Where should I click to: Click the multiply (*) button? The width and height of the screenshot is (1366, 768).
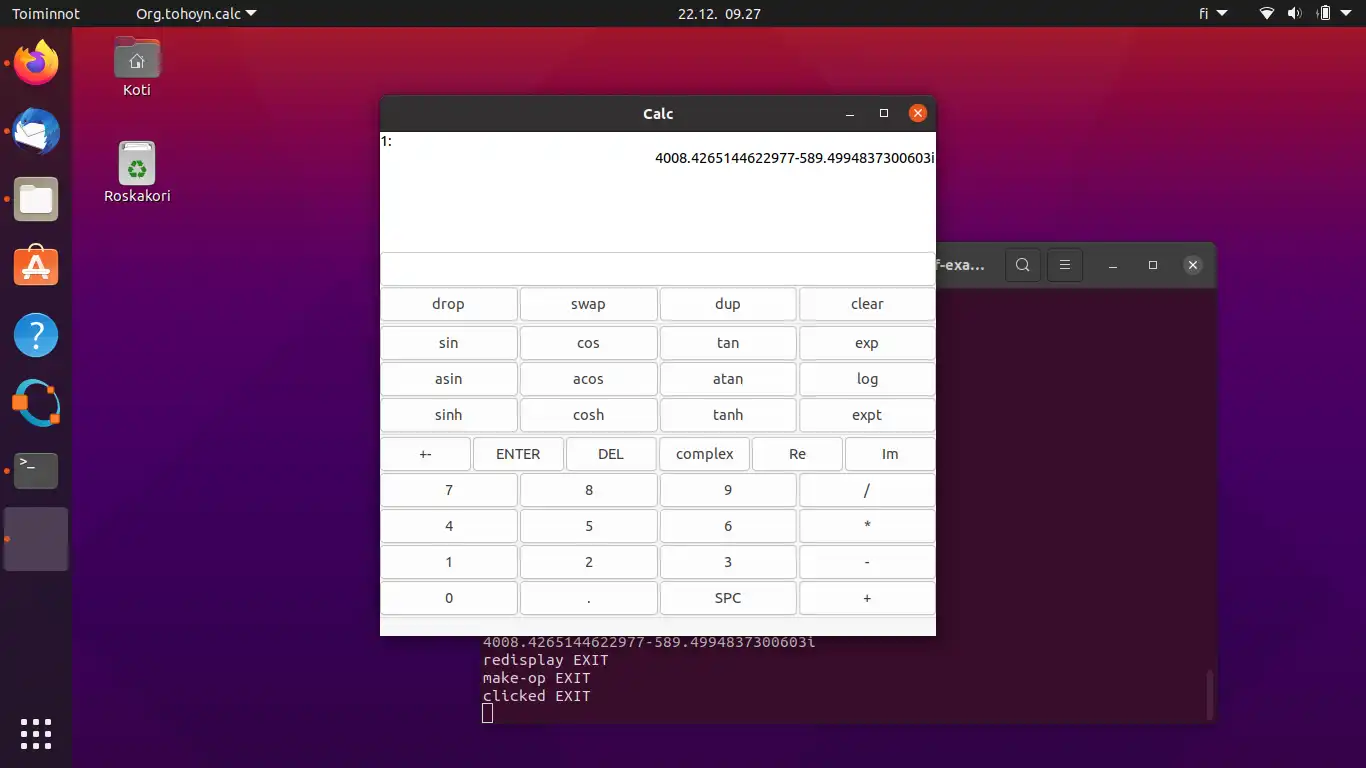[867, 526]
